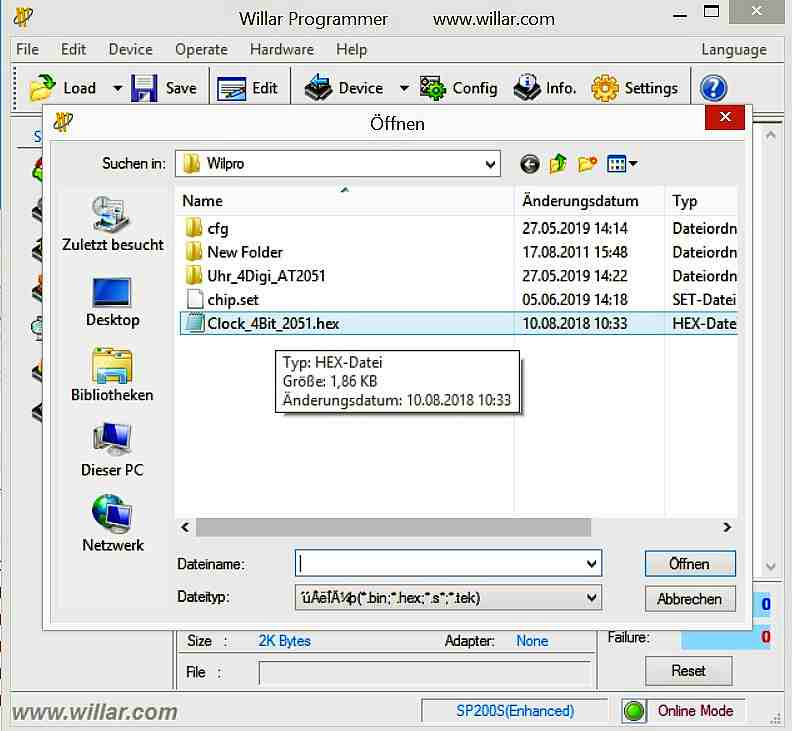The image size is (792, 731).
Task: Click the Reset button in main window
Action: click(688, 671)
